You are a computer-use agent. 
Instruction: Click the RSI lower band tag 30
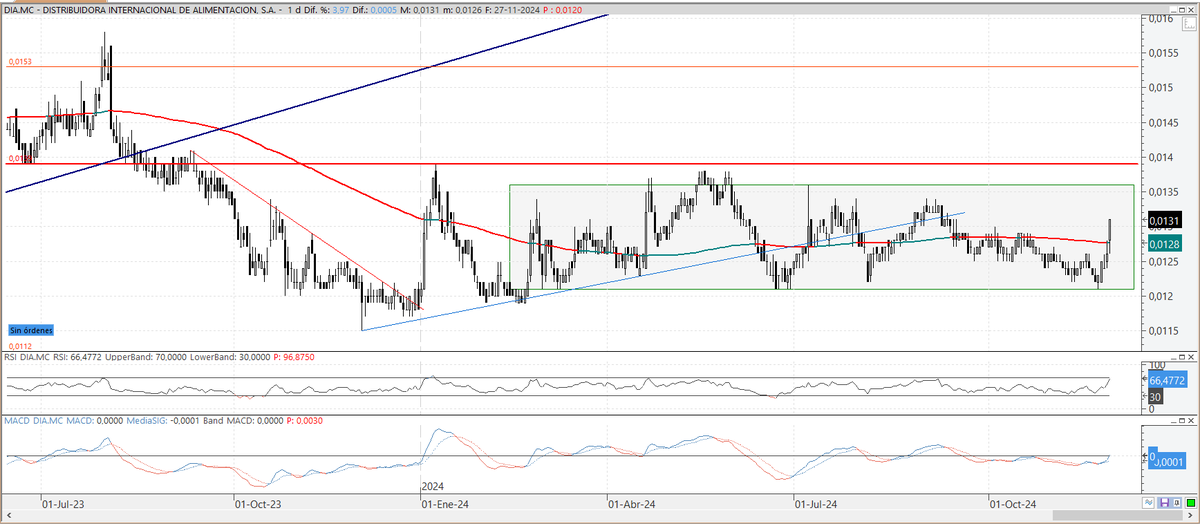(x=1155, y=397)
